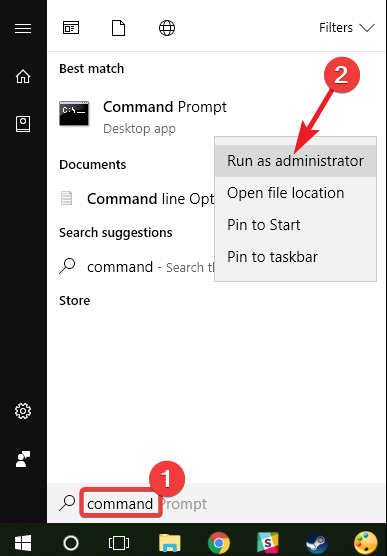Open the Notebook icon in sidebar

[23, 124]
